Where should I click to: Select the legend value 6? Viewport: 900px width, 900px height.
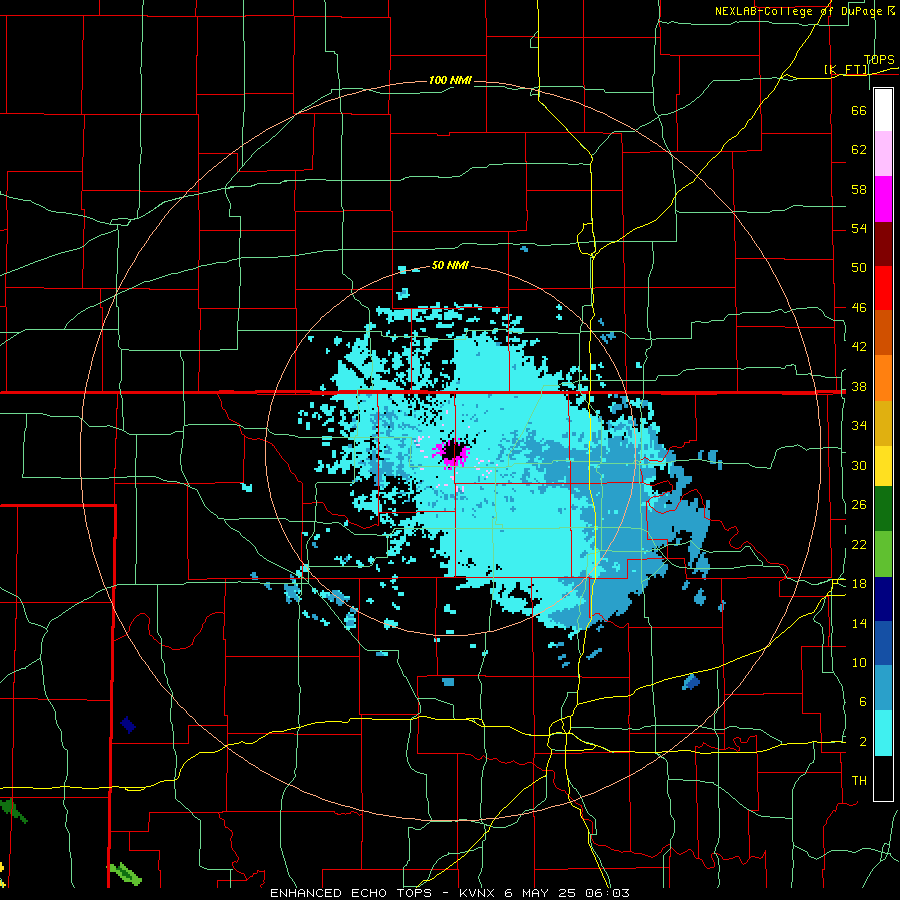[x=862, y=702]
